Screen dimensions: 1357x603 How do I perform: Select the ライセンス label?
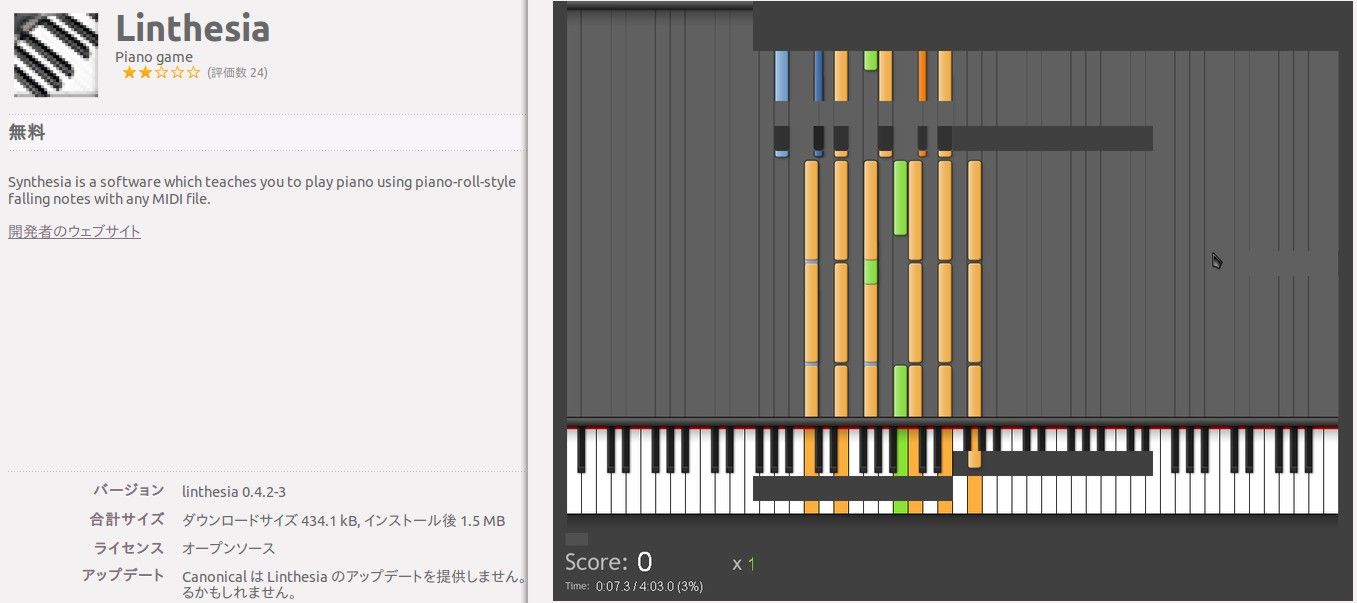[x=128, y=548]
